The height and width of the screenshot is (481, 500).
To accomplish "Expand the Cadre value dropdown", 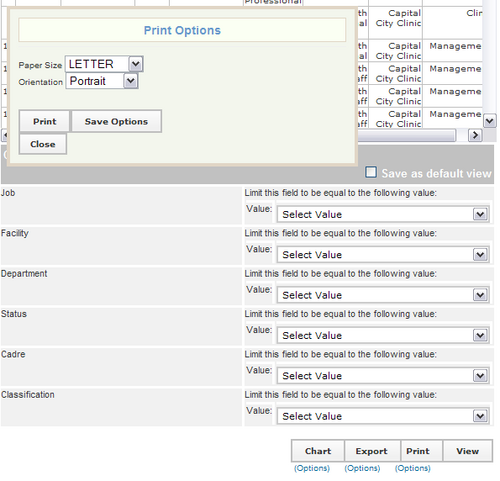I will [x=383, y=376].
